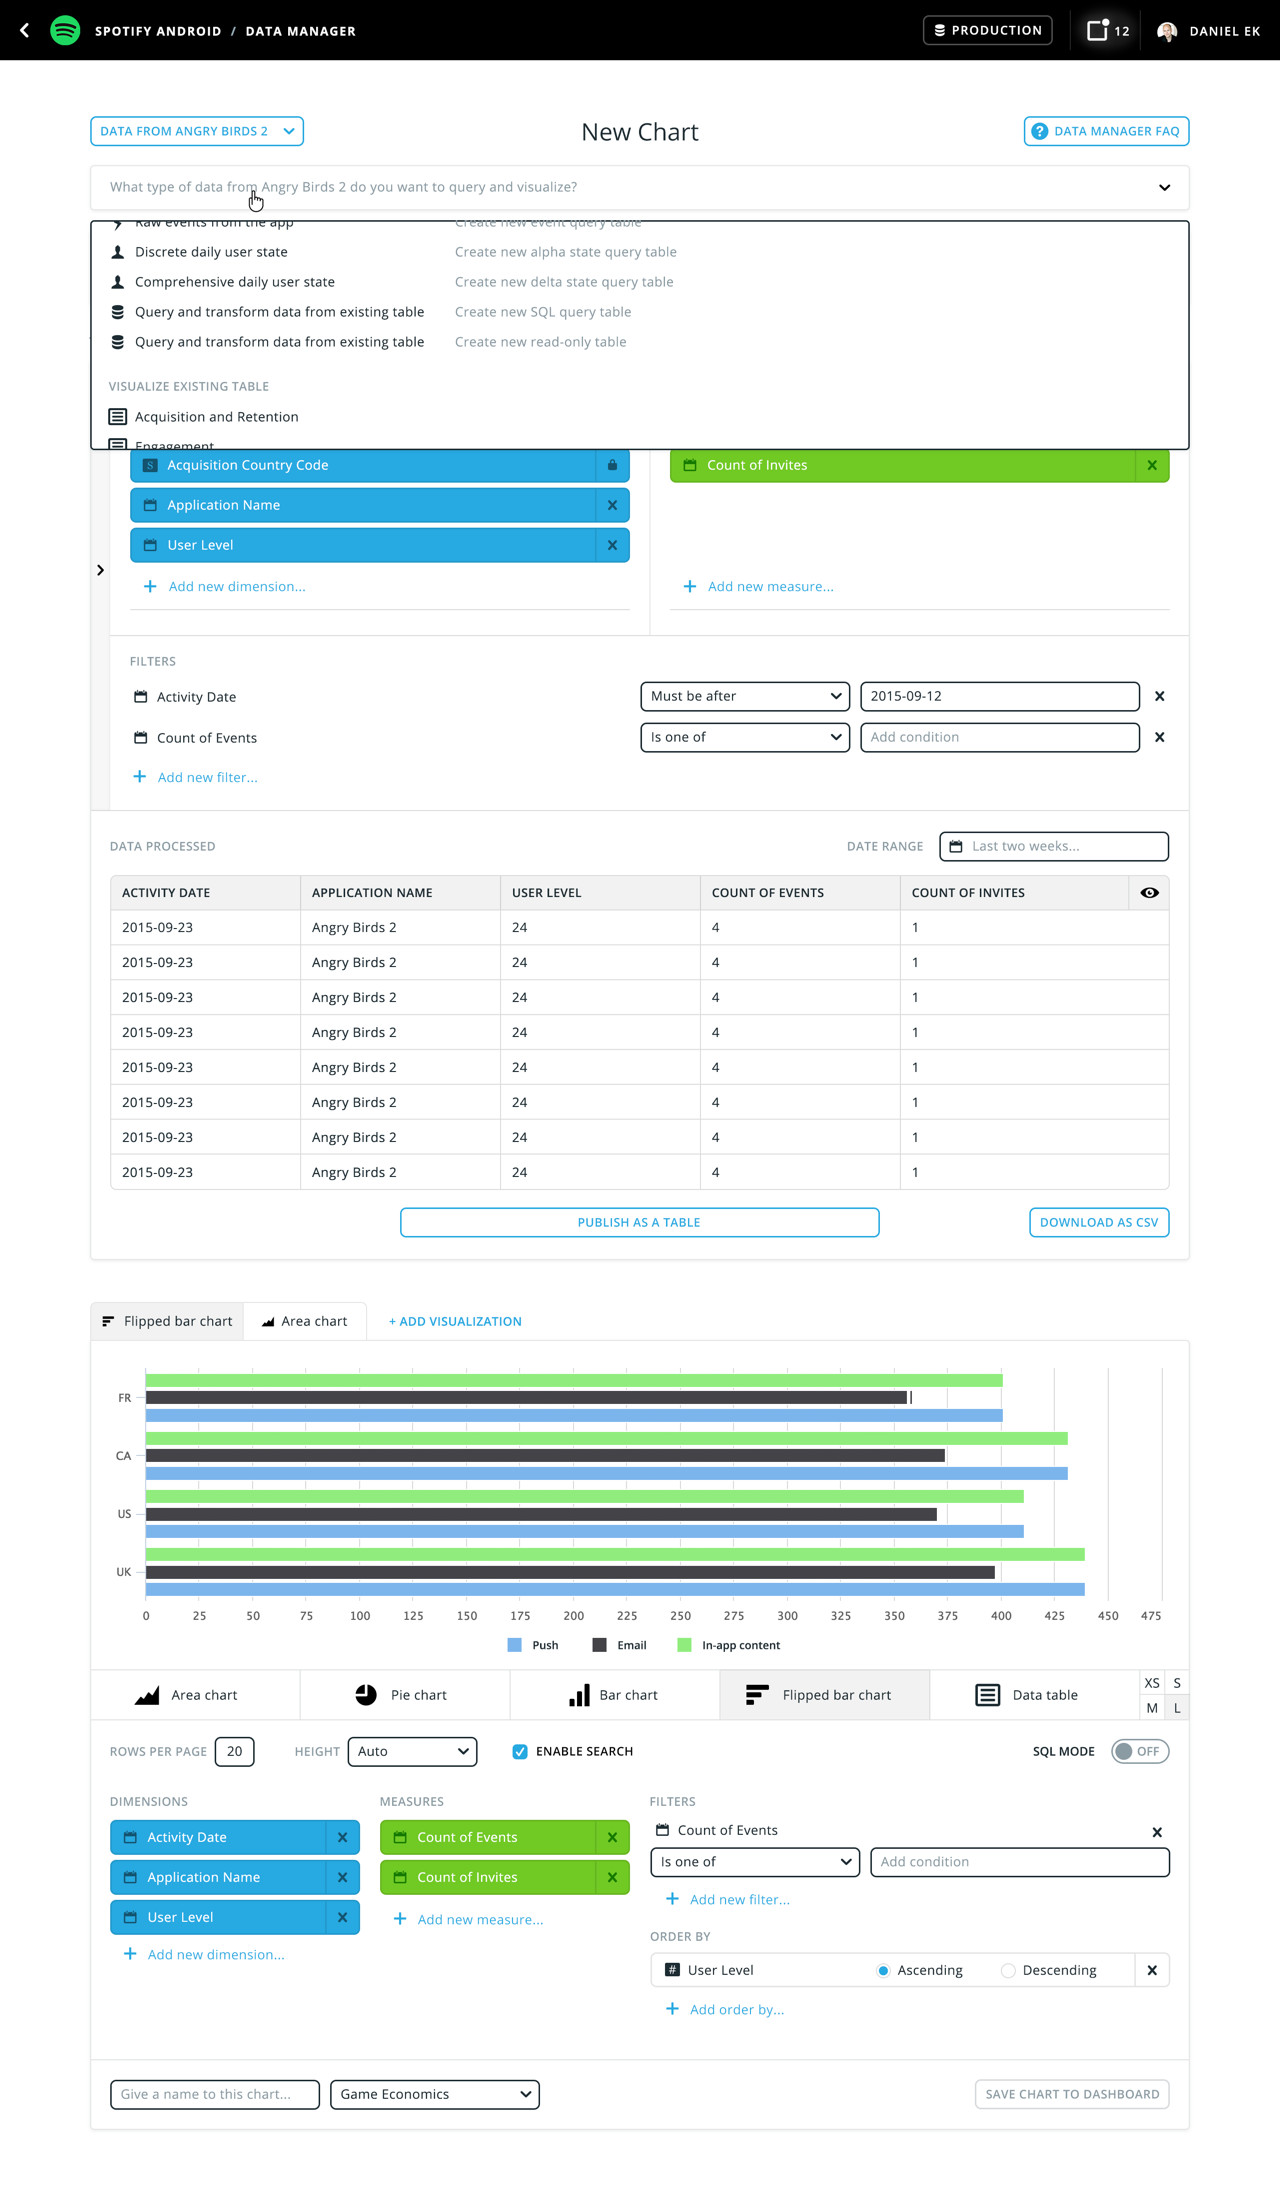
Task: Set chart size to S
Action: click(x=1177, y=1683)
